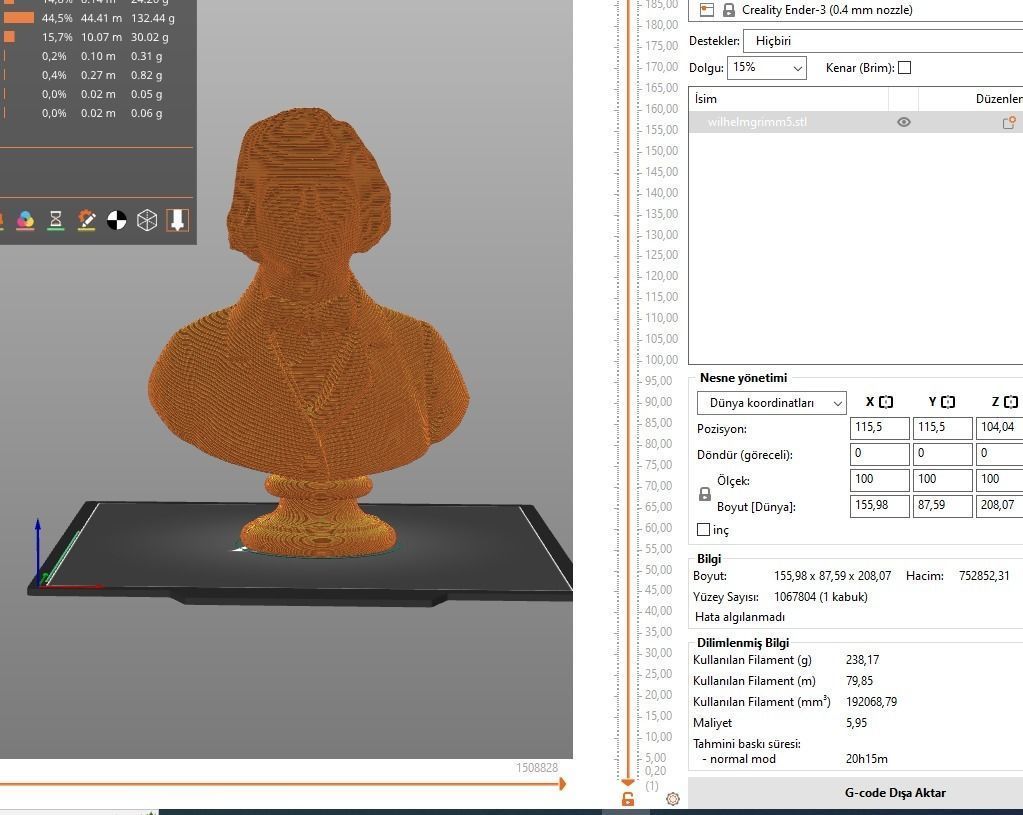Click the X axis mirror icon
The height and width of the screenshot is (815, 1023).
pyautogui.click(x=886, y=402)
